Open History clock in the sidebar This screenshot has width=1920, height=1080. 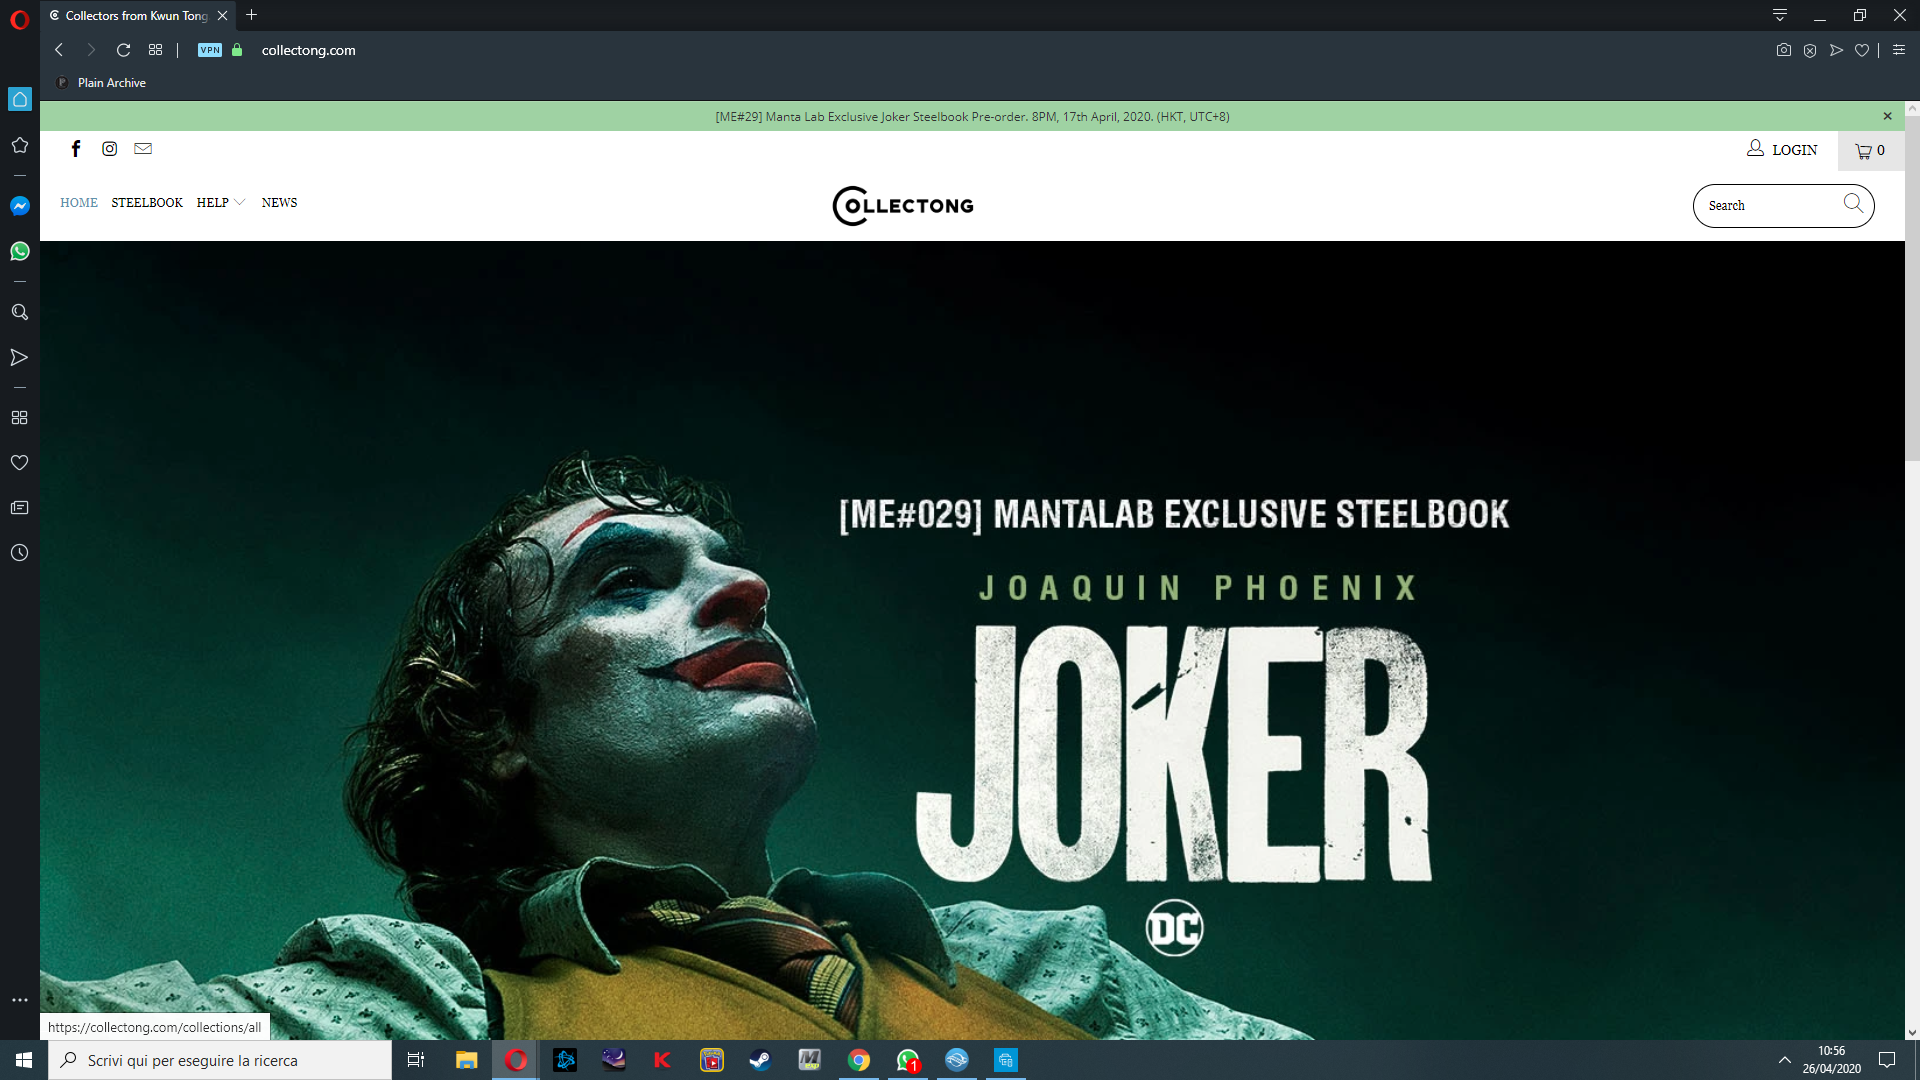[19, 553]
